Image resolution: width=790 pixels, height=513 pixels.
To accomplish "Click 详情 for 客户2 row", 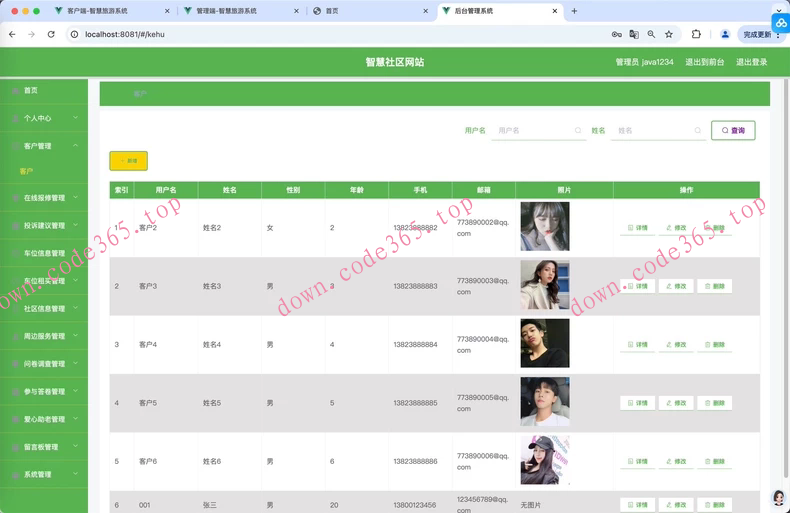I will [637, 228].
